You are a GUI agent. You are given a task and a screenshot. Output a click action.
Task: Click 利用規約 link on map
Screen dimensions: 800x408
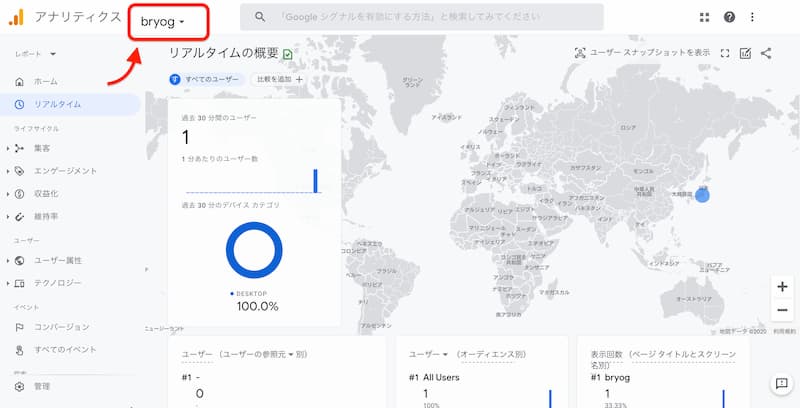tap(784, 332)
